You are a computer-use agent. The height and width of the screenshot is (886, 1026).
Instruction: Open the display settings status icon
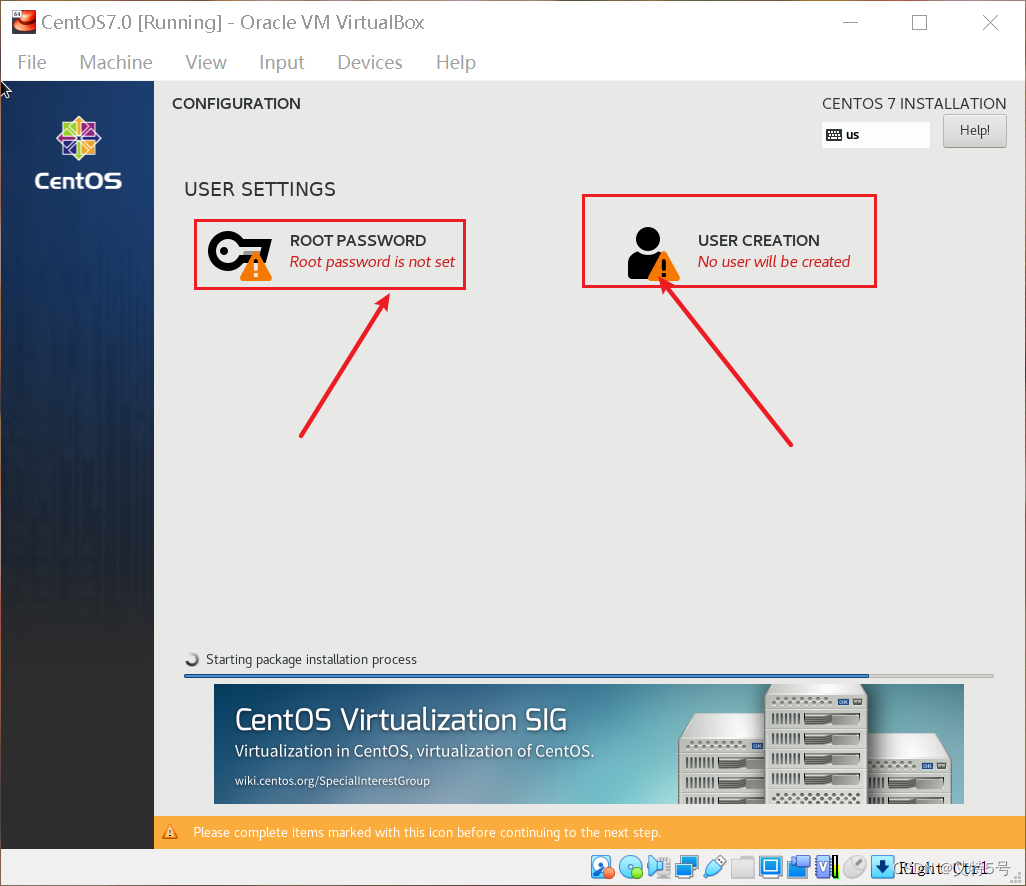(772, 867)
